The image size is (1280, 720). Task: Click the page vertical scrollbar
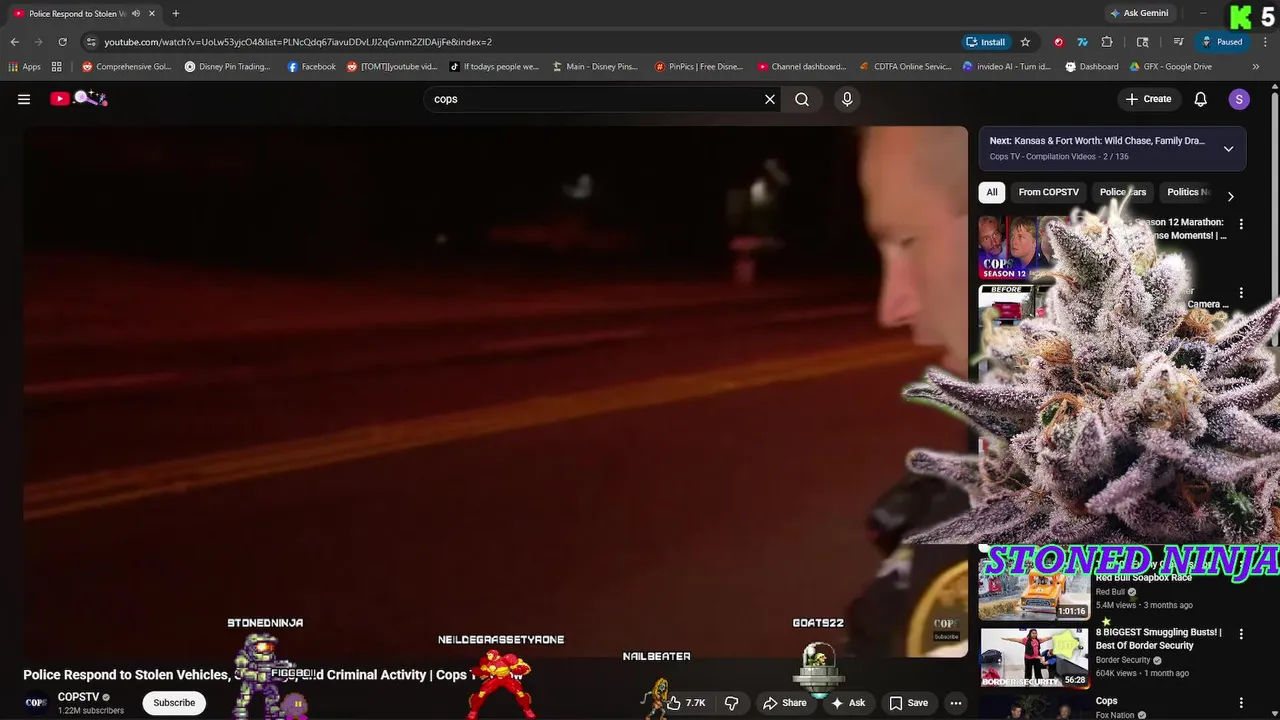[1275, 220]
